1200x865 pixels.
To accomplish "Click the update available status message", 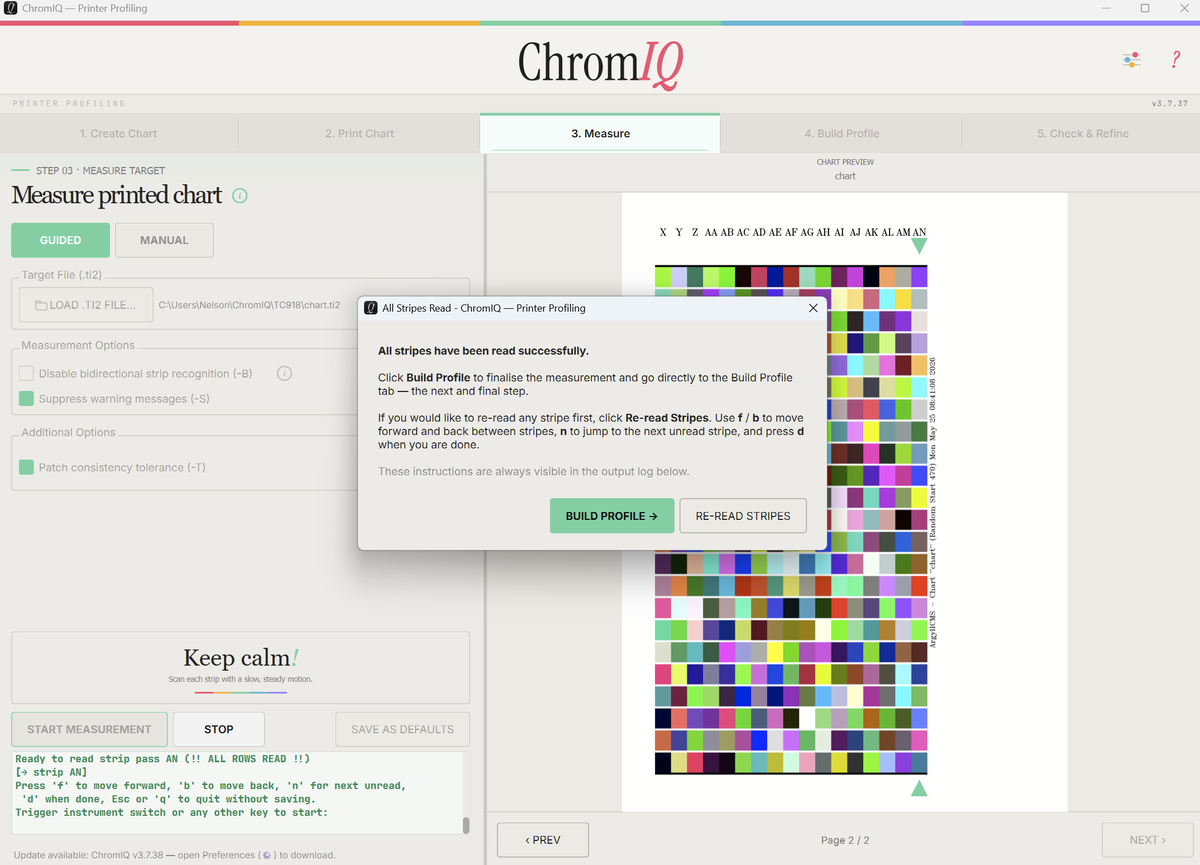I will [x=175, y=855].
